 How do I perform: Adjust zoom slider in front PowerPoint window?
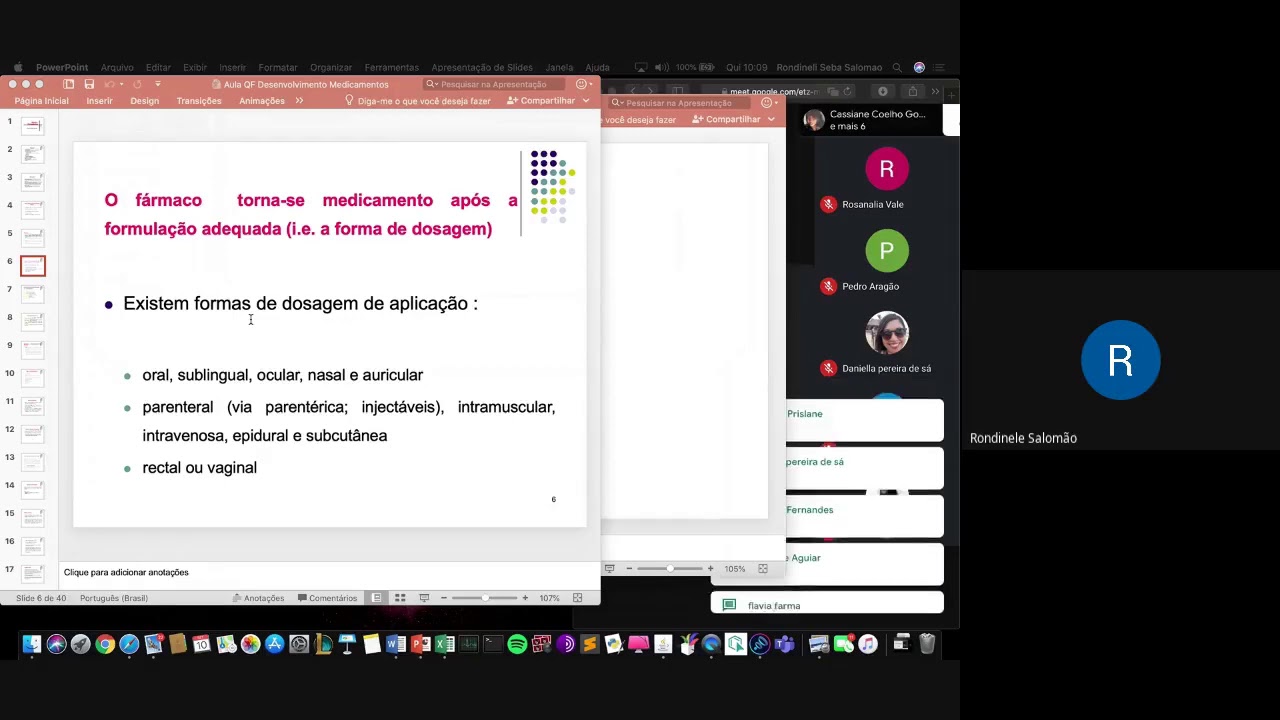[x=485, y=598]
